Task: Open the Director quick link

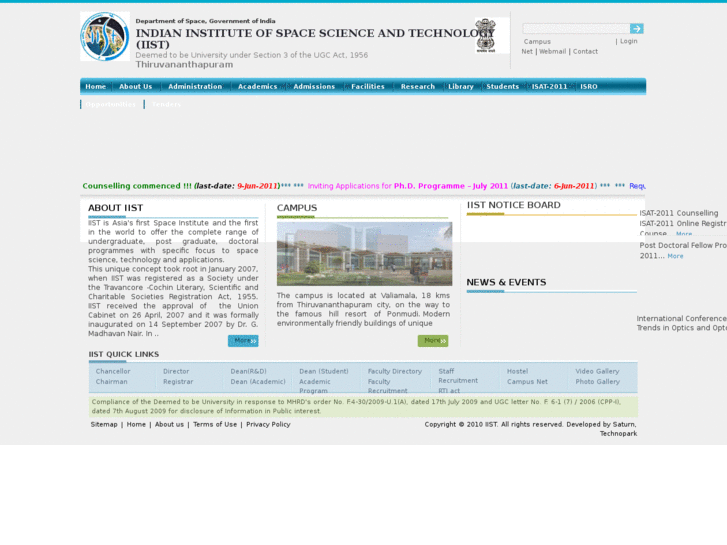Action: pos(176,372)
